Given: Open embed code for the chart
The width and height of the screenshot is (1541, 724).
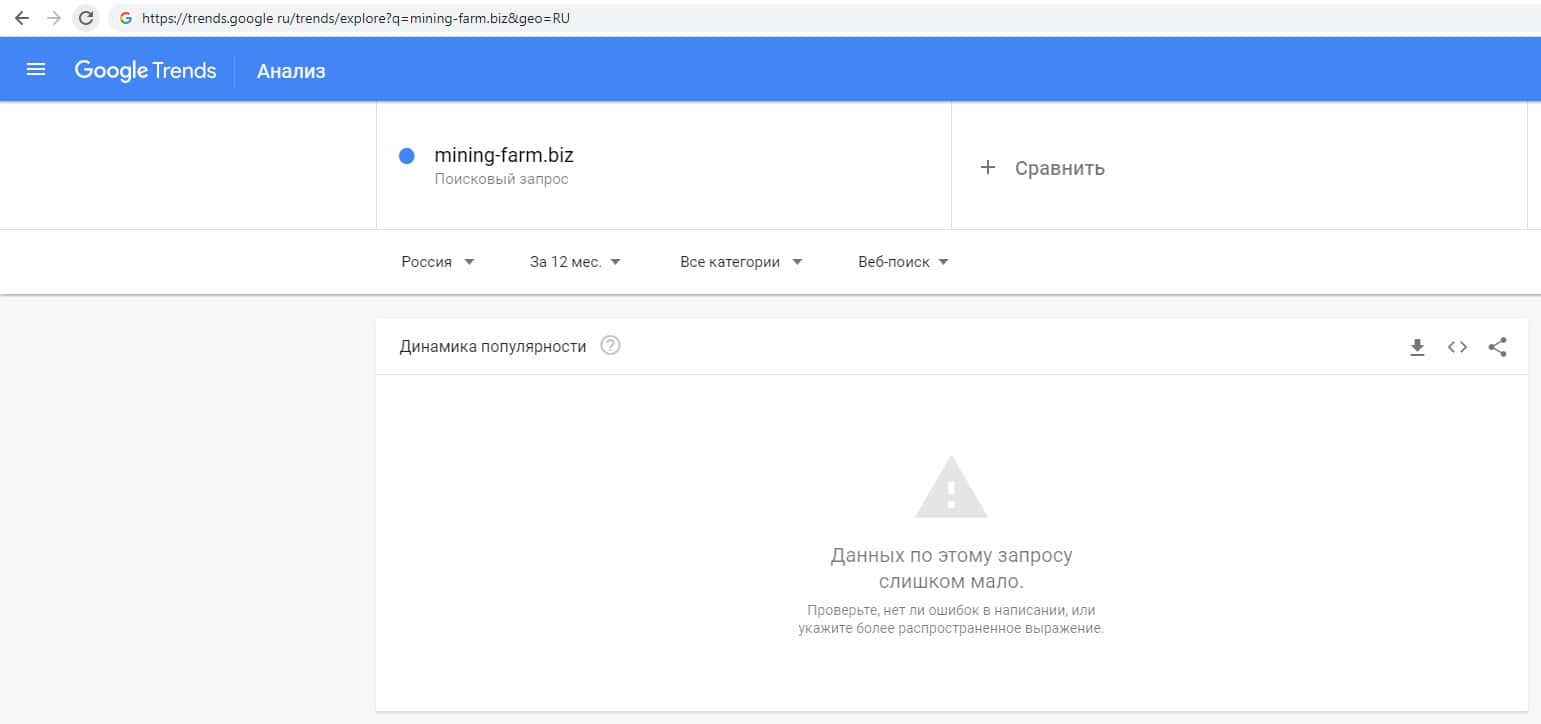Looking at the screenshot, I should [1457, 347].
